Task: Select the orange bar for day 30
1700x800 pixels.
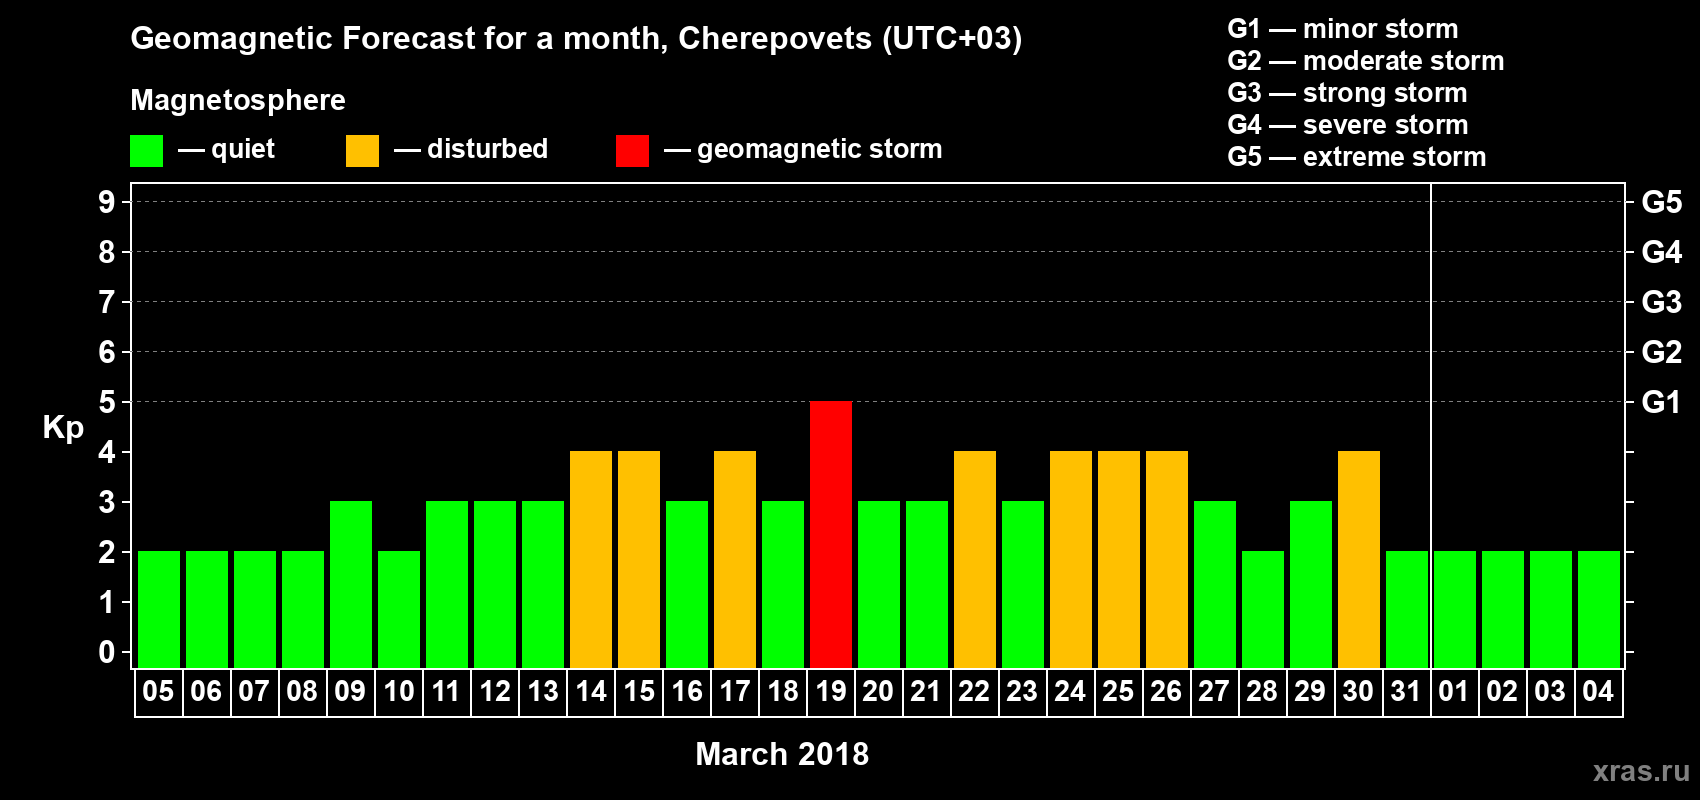Action: coord(1359,559)
